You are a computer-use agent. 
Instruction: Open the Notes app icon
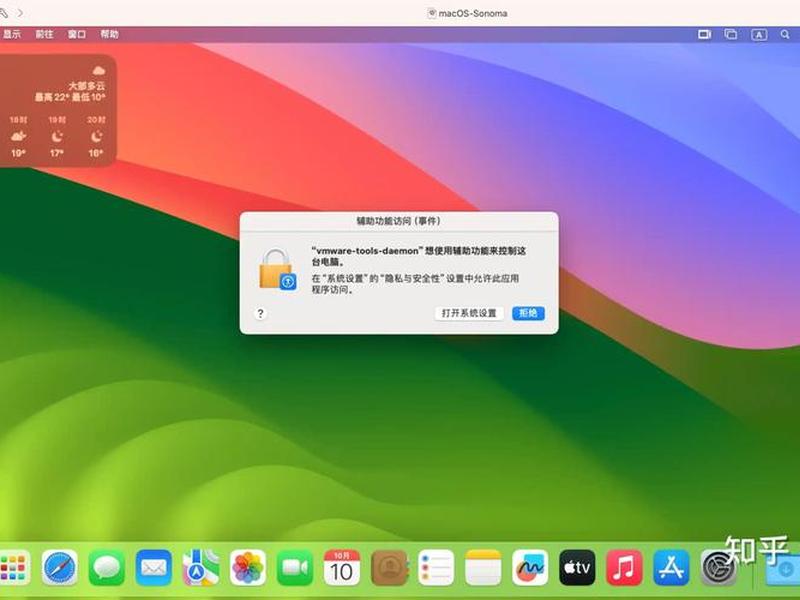coord(483,567)
